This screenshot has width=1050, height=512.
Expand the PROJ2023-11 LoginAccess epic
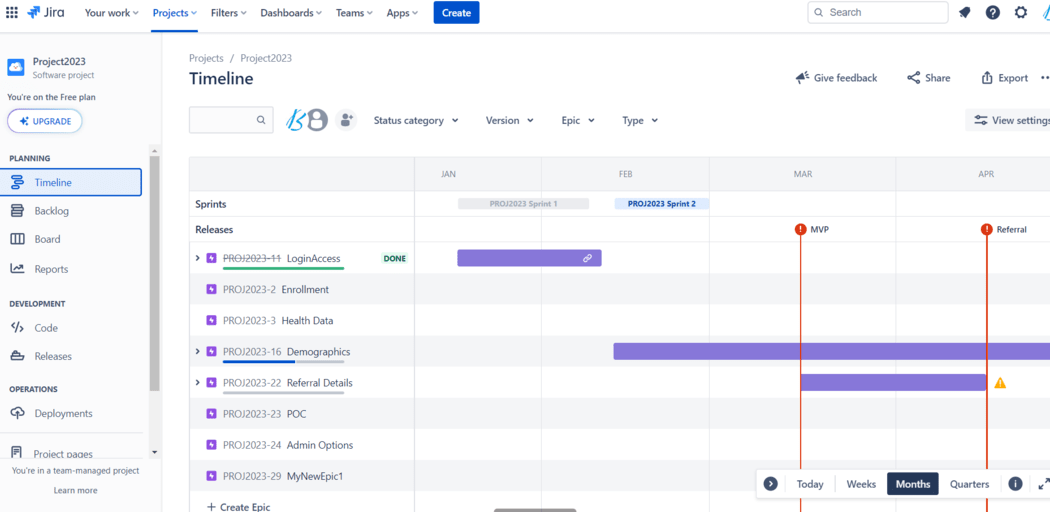click(197, 258)
